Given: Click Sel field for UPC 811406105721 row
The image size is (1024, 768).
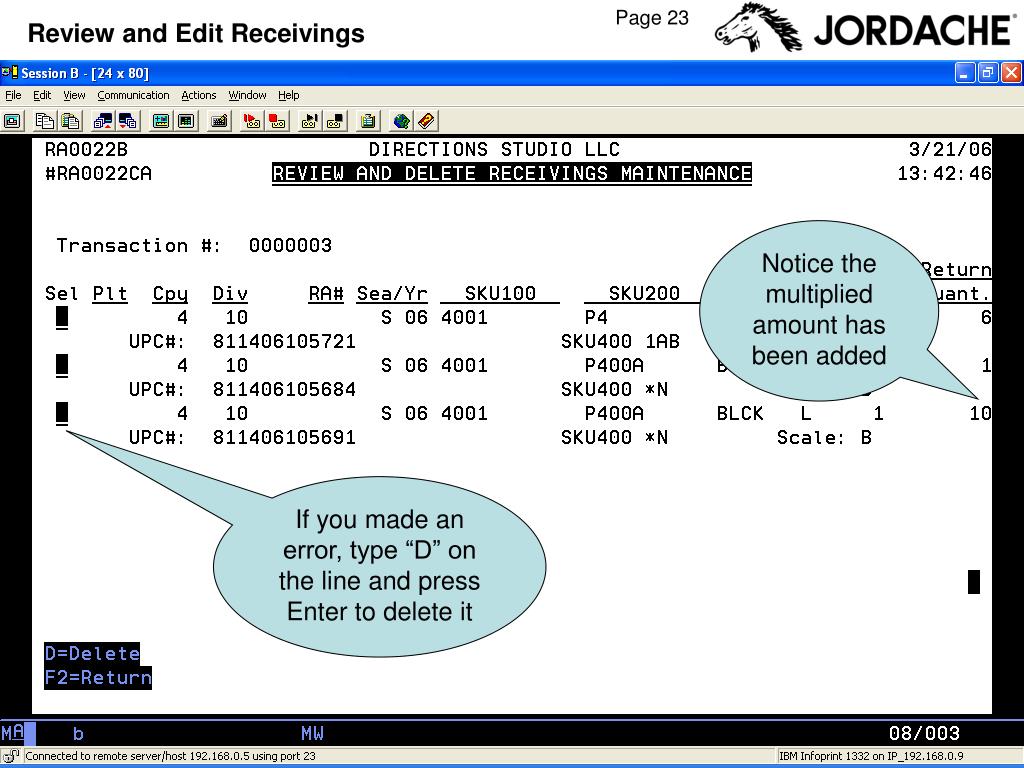Looking at the screenshot, I should pos(62,318).
